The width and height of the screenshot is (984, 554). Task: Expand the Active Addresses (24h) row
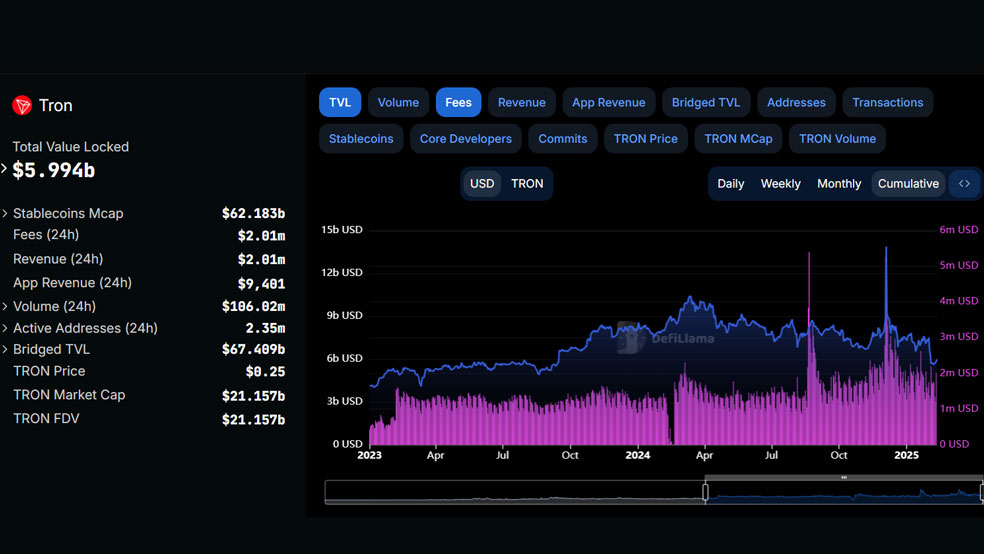tap(5, 328)
